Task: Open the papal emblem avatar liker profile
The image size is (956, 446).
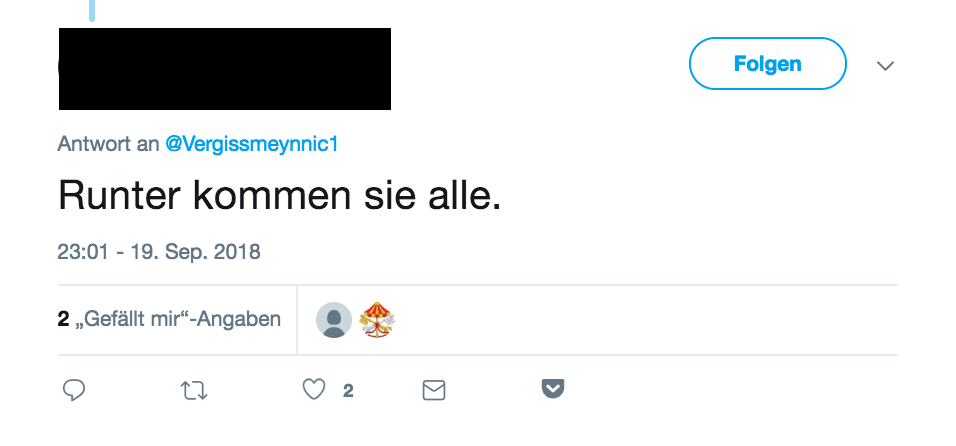Action: [x=377, y=320]
